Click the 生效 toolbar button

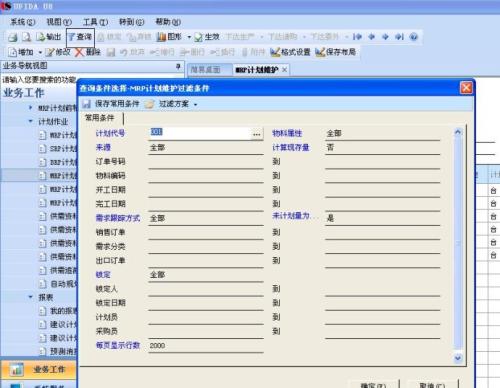coord(207,37)
